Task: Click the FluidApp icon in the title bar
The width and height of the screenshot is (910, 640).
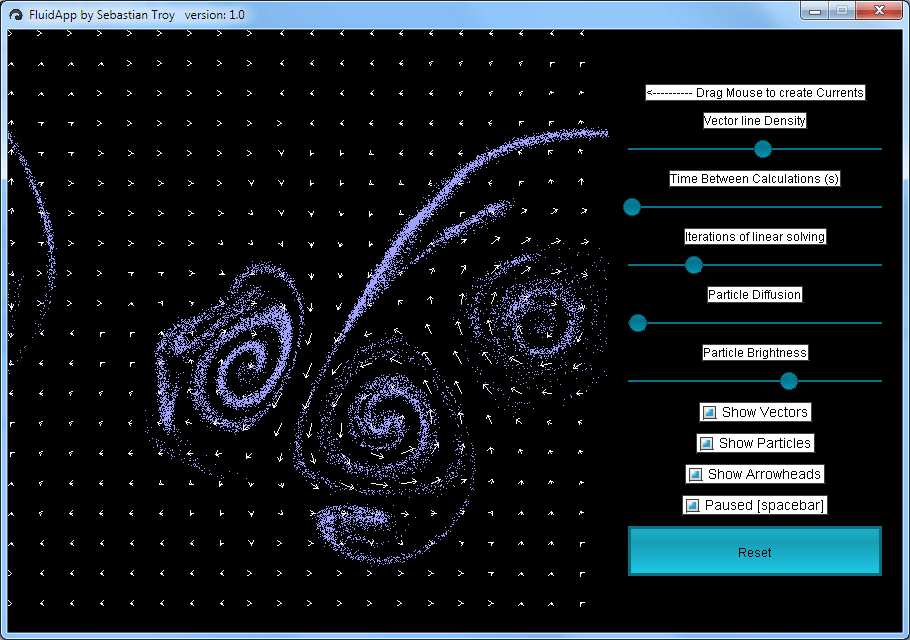Action: (16, 15)
